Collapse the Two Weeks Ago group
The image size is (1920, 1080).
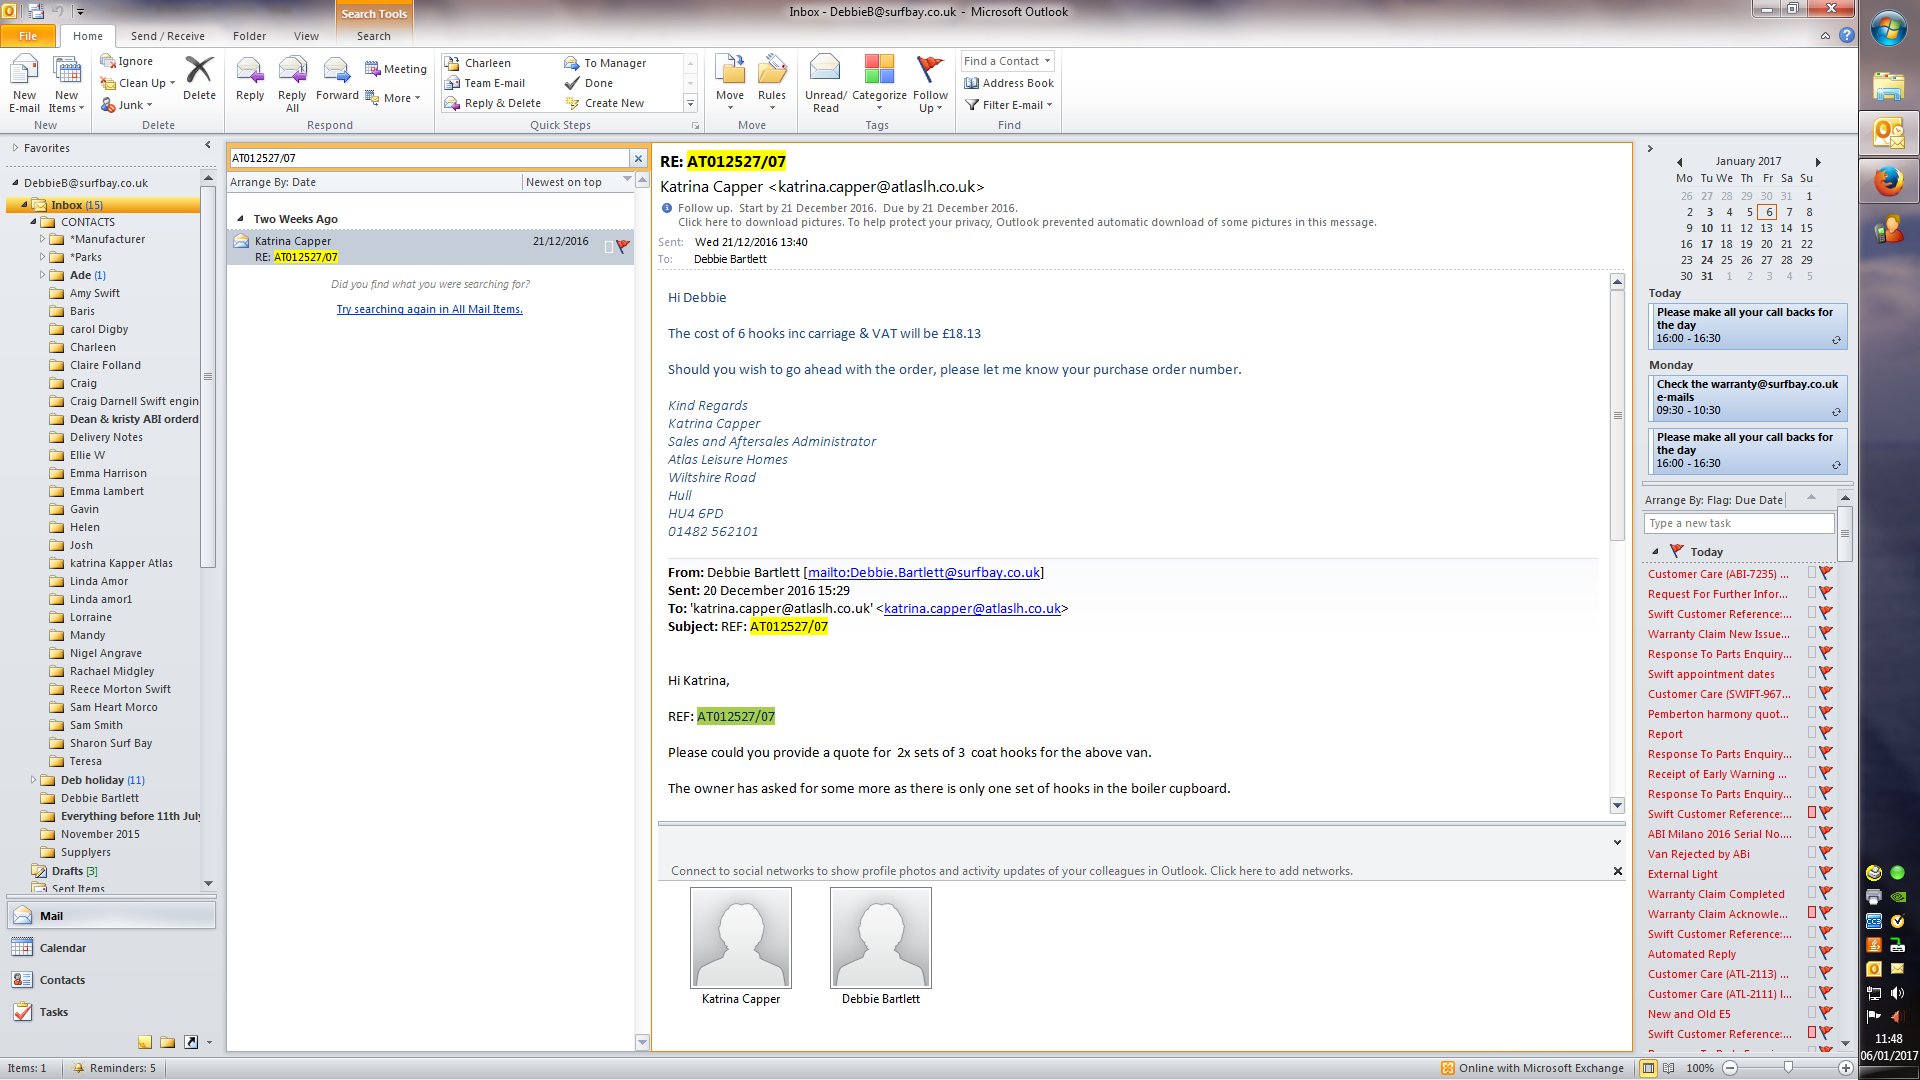point(240,219)
